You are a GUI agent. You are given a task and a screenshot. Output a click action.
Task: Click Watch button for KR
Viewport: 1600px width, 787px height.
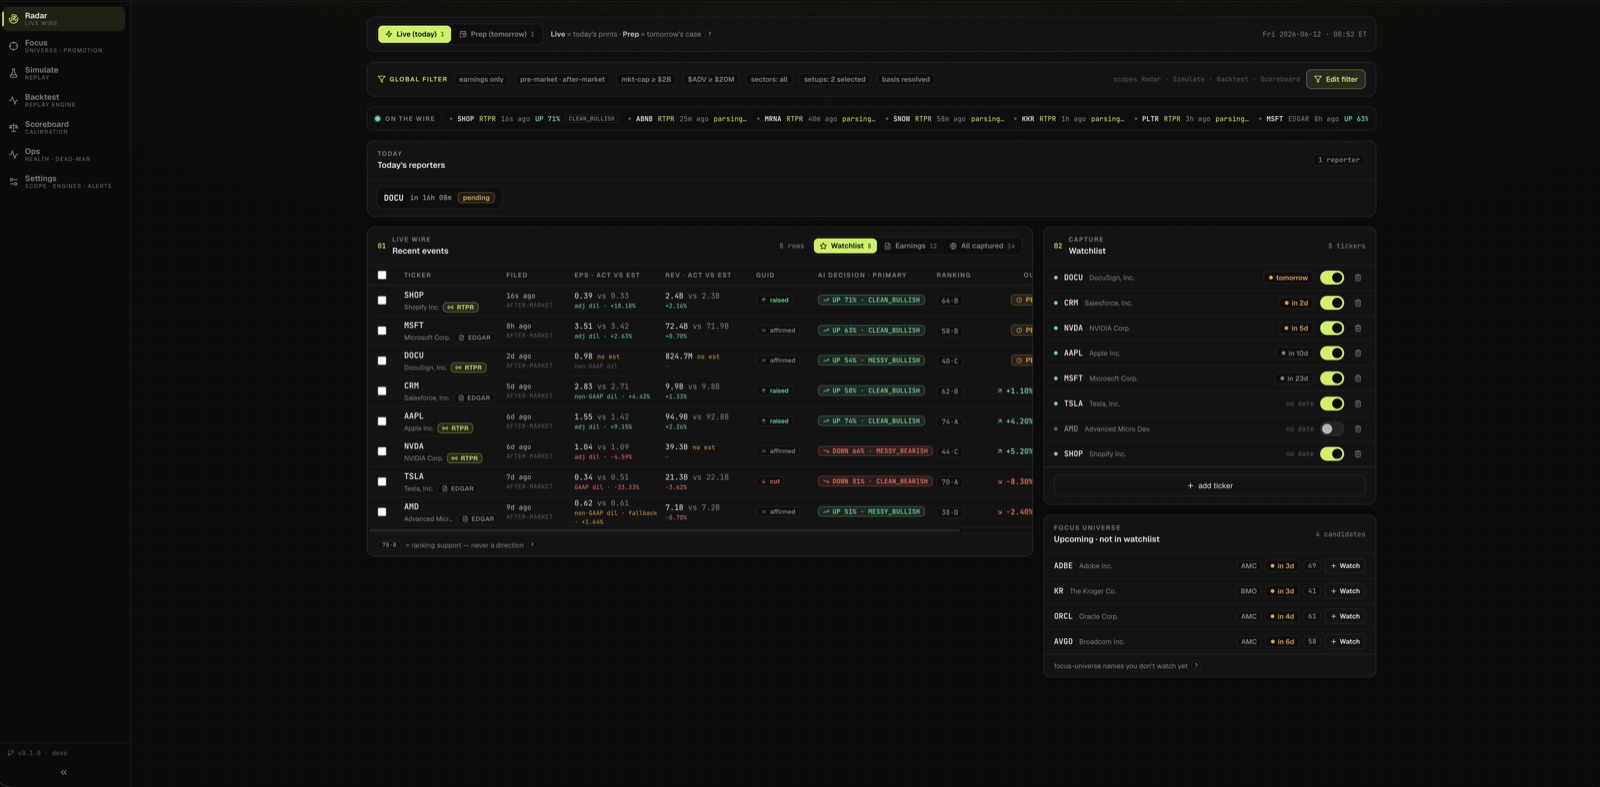pyautogui.click(x=1345, y=591)
